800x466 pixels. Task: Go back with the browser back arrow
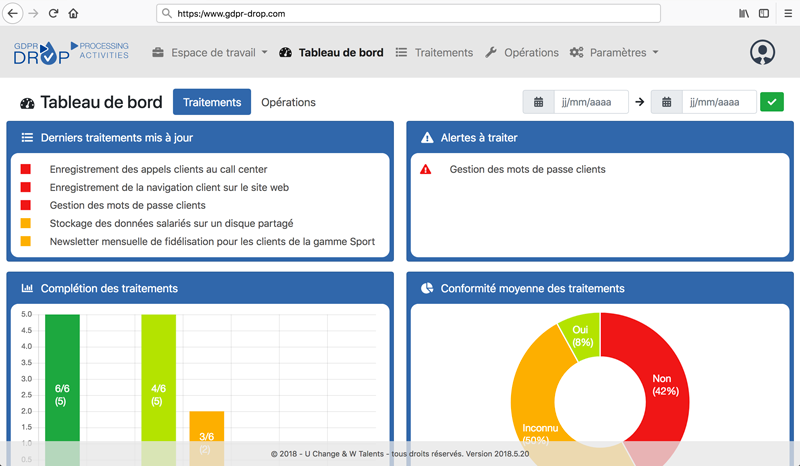(13, 13)
